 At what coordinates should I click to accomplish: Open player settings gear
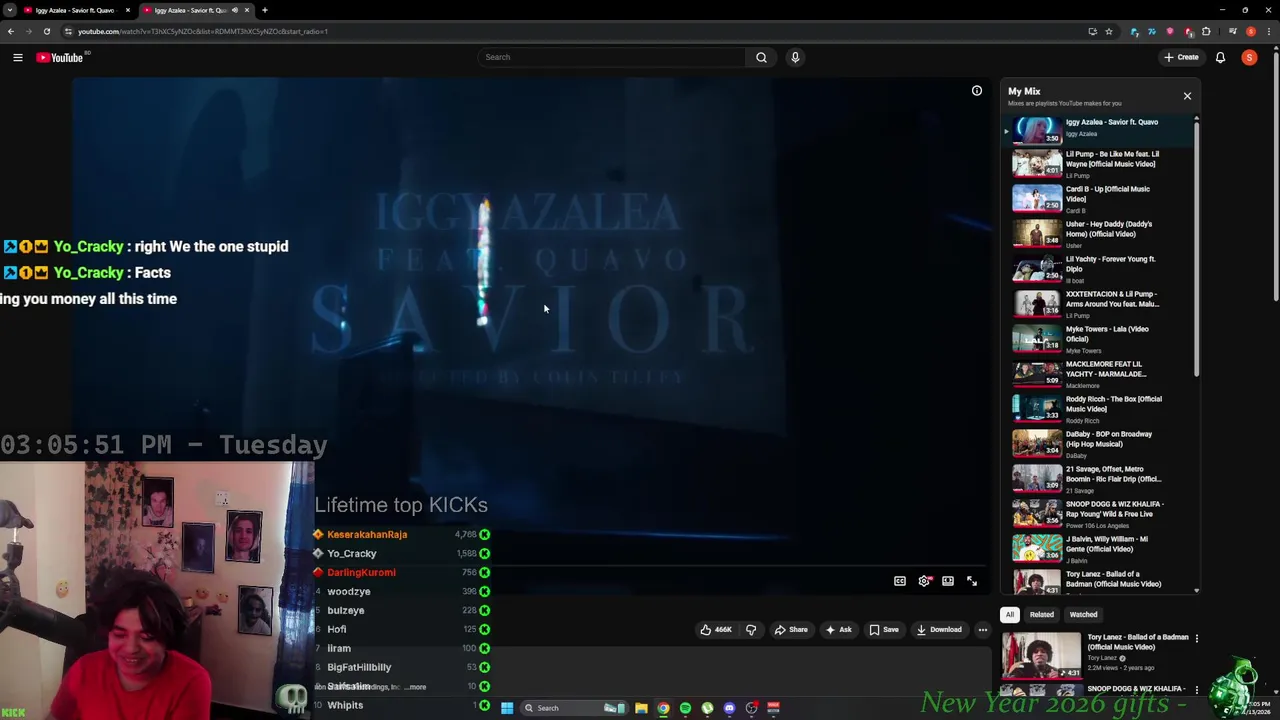click(x=924, y=581)
